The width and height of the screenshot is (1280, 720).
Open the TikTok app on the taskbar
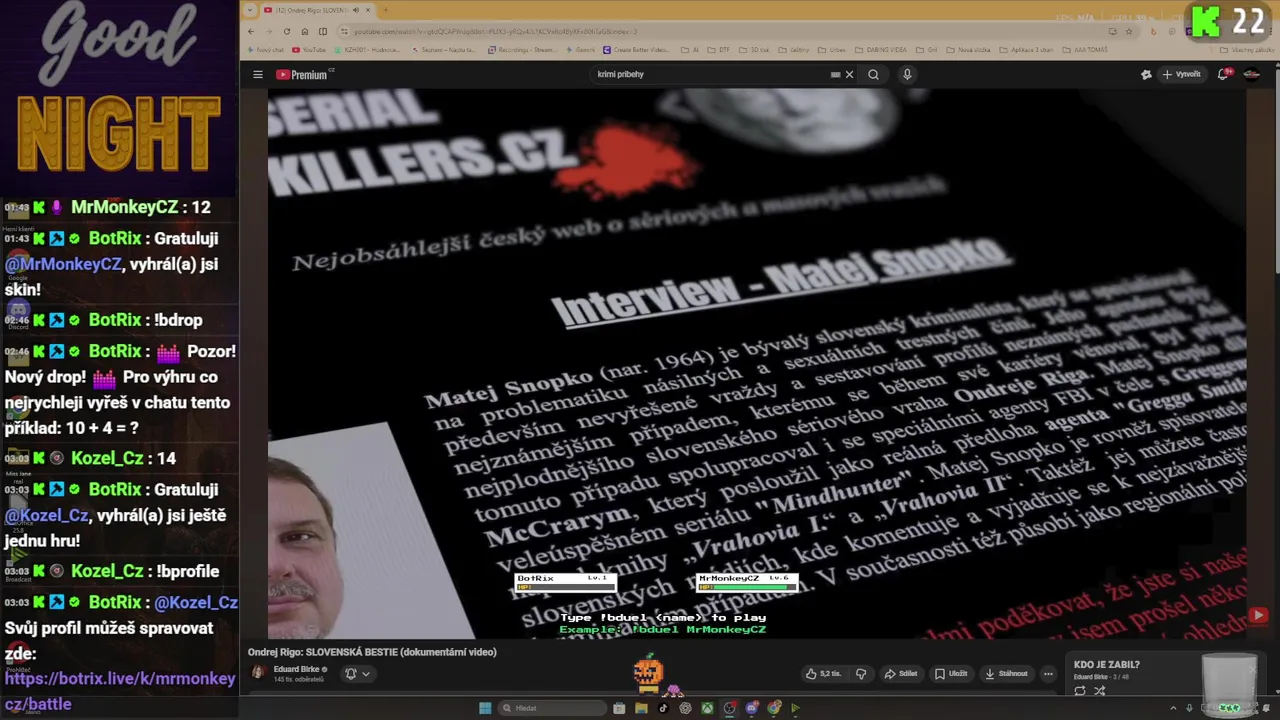pyautogui.click(x=663, y=708)
